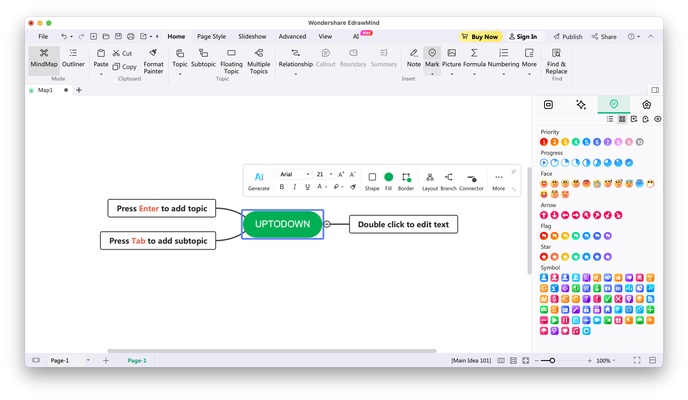
Task: Click the save icon in quick toolbar
Action: pyautogui.click(x=118, y=36)
